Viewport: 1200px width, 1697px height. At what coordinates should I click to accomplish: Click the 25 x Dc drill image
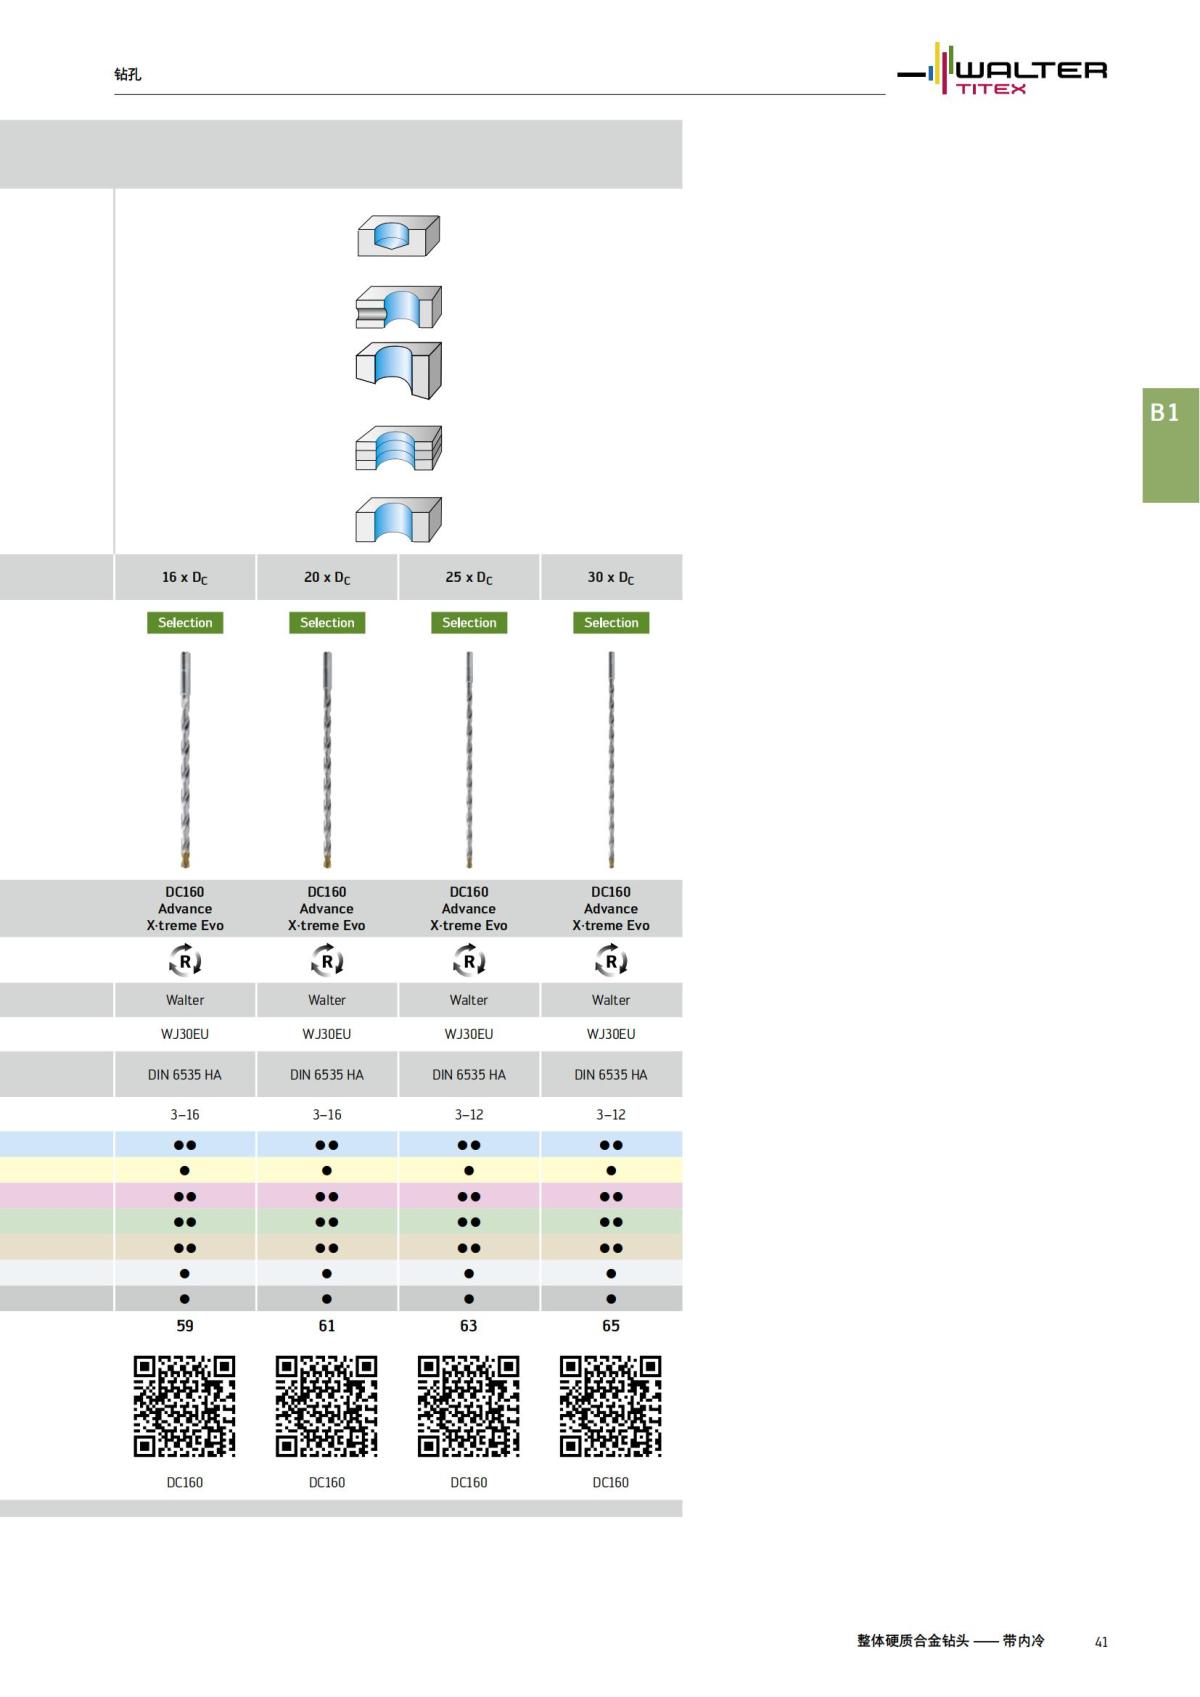469,760
